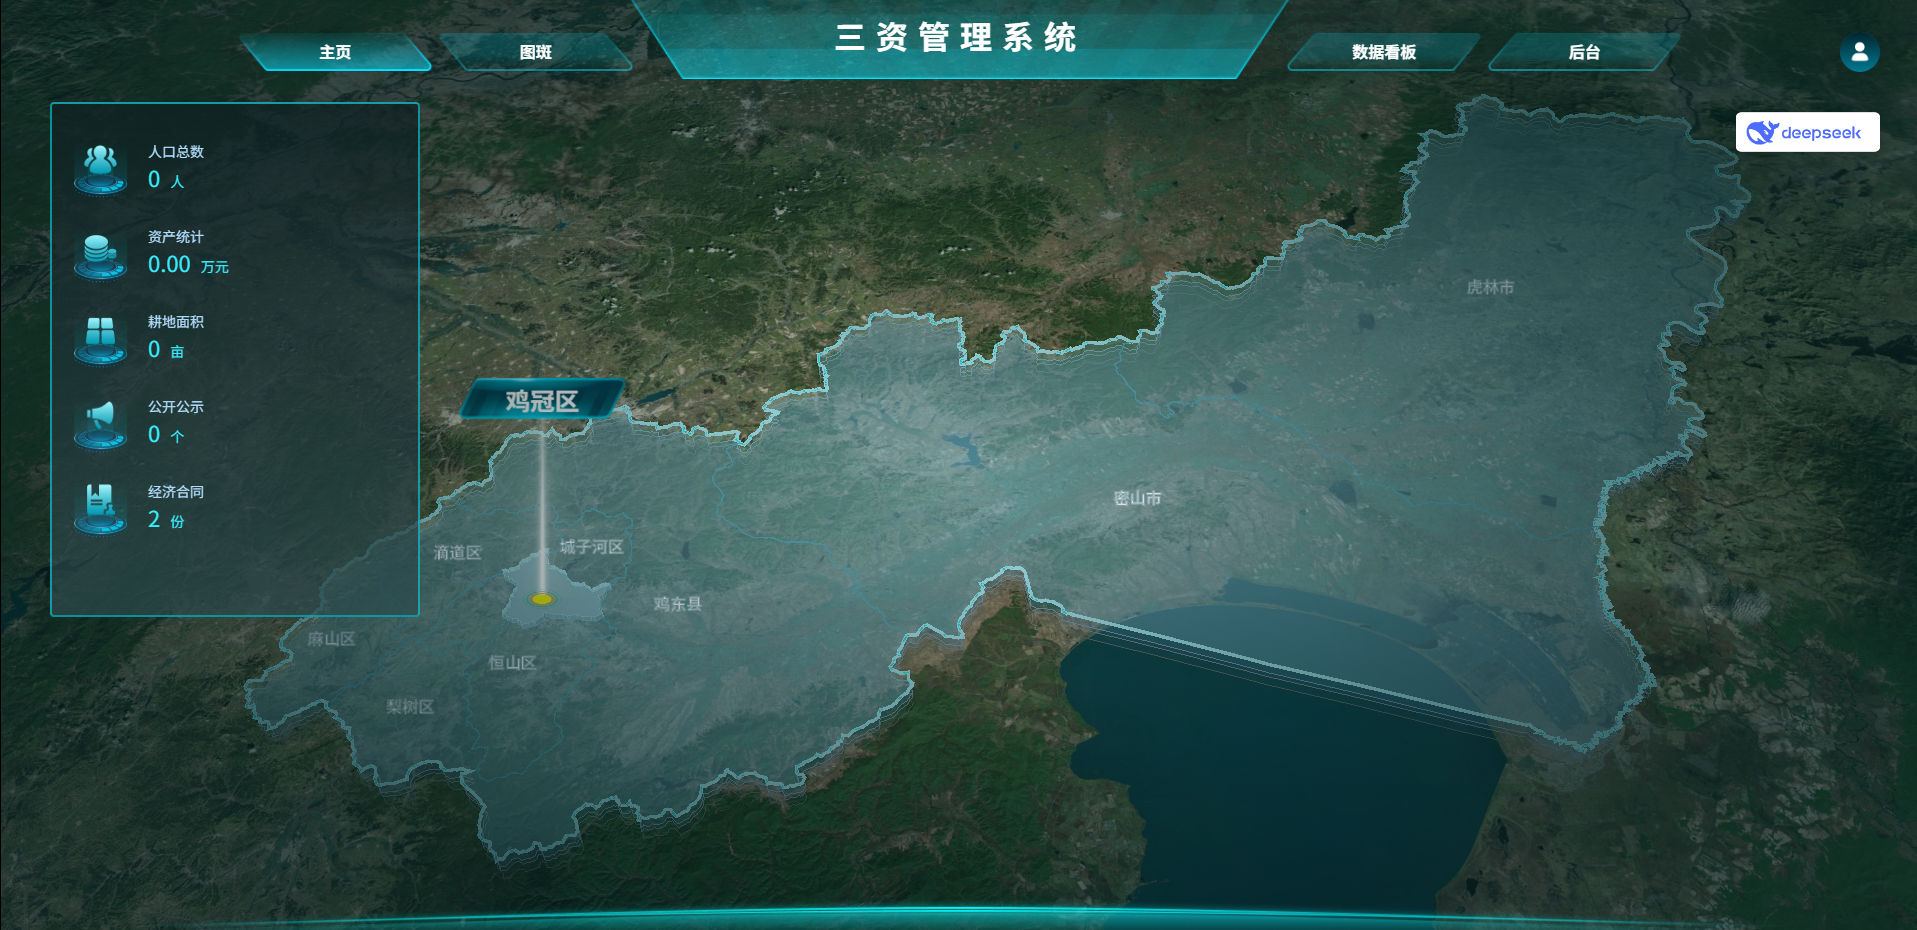Go to the 后台 tab
The height and width of the screenshot is (930, 1917).
(x=1584, y=52)
